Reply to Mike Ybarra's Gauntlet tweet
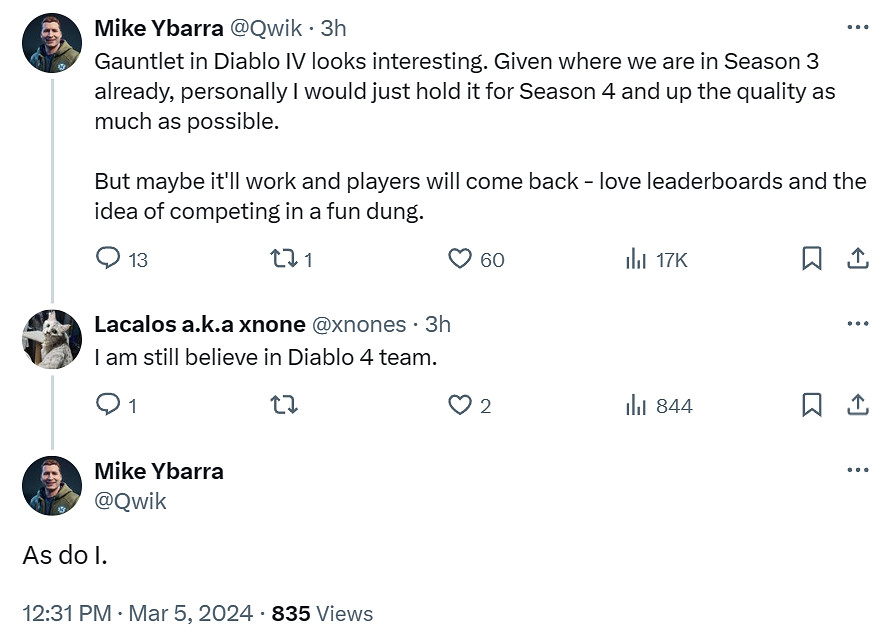This screenshot has height=641, width=893. [x=108, y=259]
